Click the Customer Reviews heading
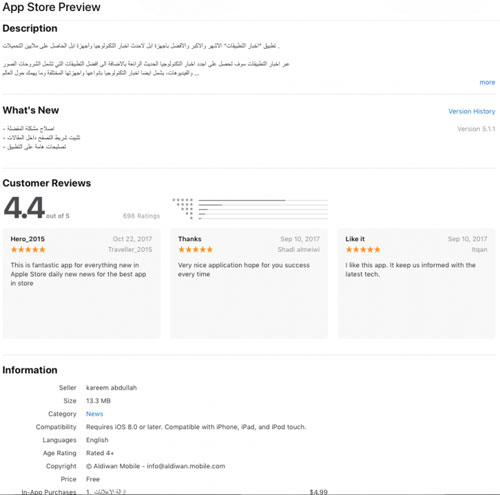 (x=47, y=183)
